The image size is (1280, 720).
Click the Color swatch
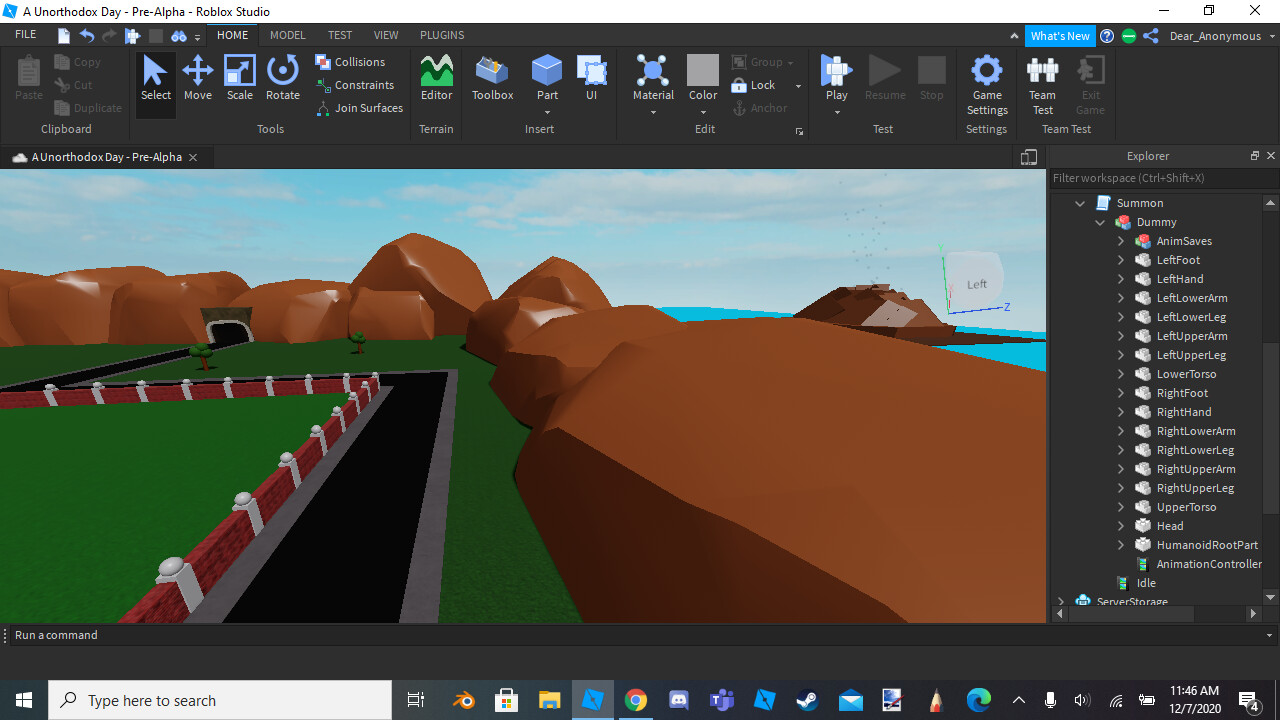(x=703, y=70)
